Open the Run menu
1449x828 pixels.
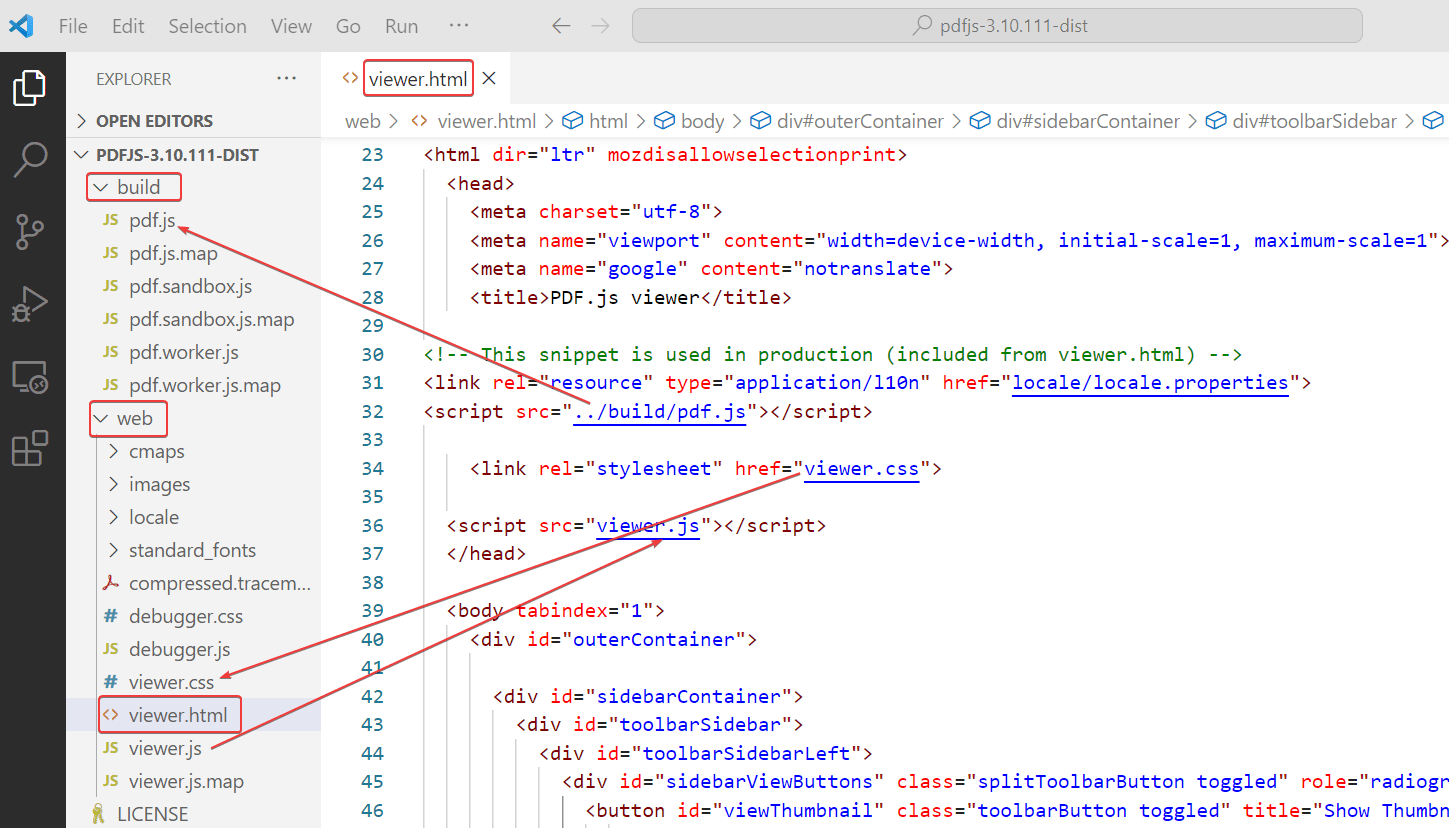(x=401, y=26)
